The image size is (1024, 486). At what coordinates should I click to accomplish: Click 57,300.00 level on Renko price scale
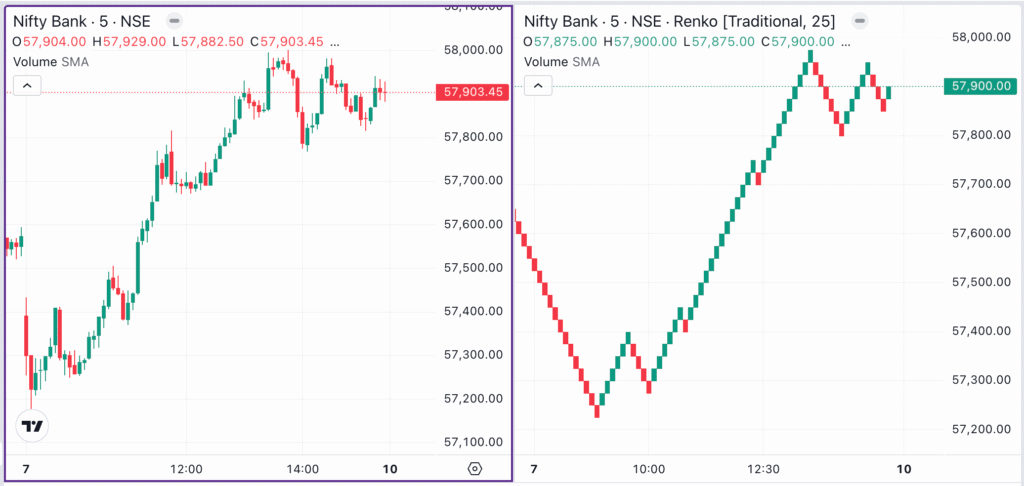979,380
